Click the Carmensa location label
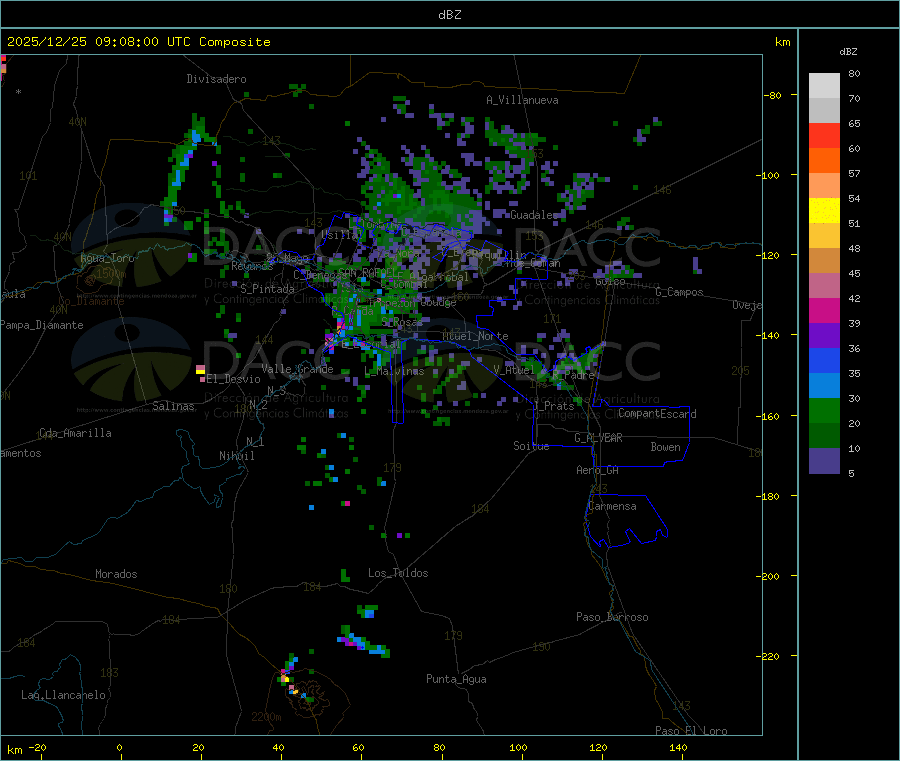The image size is (900, 761). click(612, 506)
